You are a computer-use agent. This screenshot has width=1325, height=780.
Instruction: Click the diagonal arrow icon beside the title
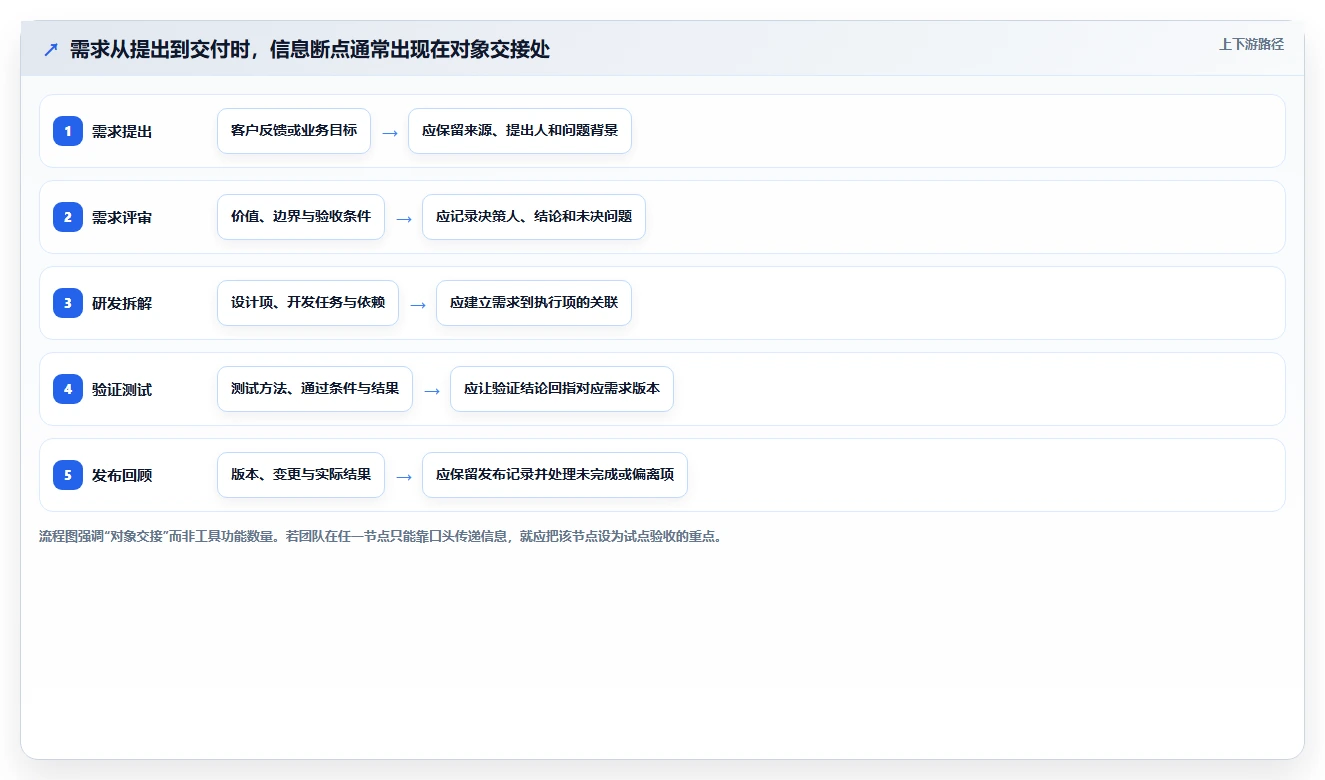pos(51,50)
